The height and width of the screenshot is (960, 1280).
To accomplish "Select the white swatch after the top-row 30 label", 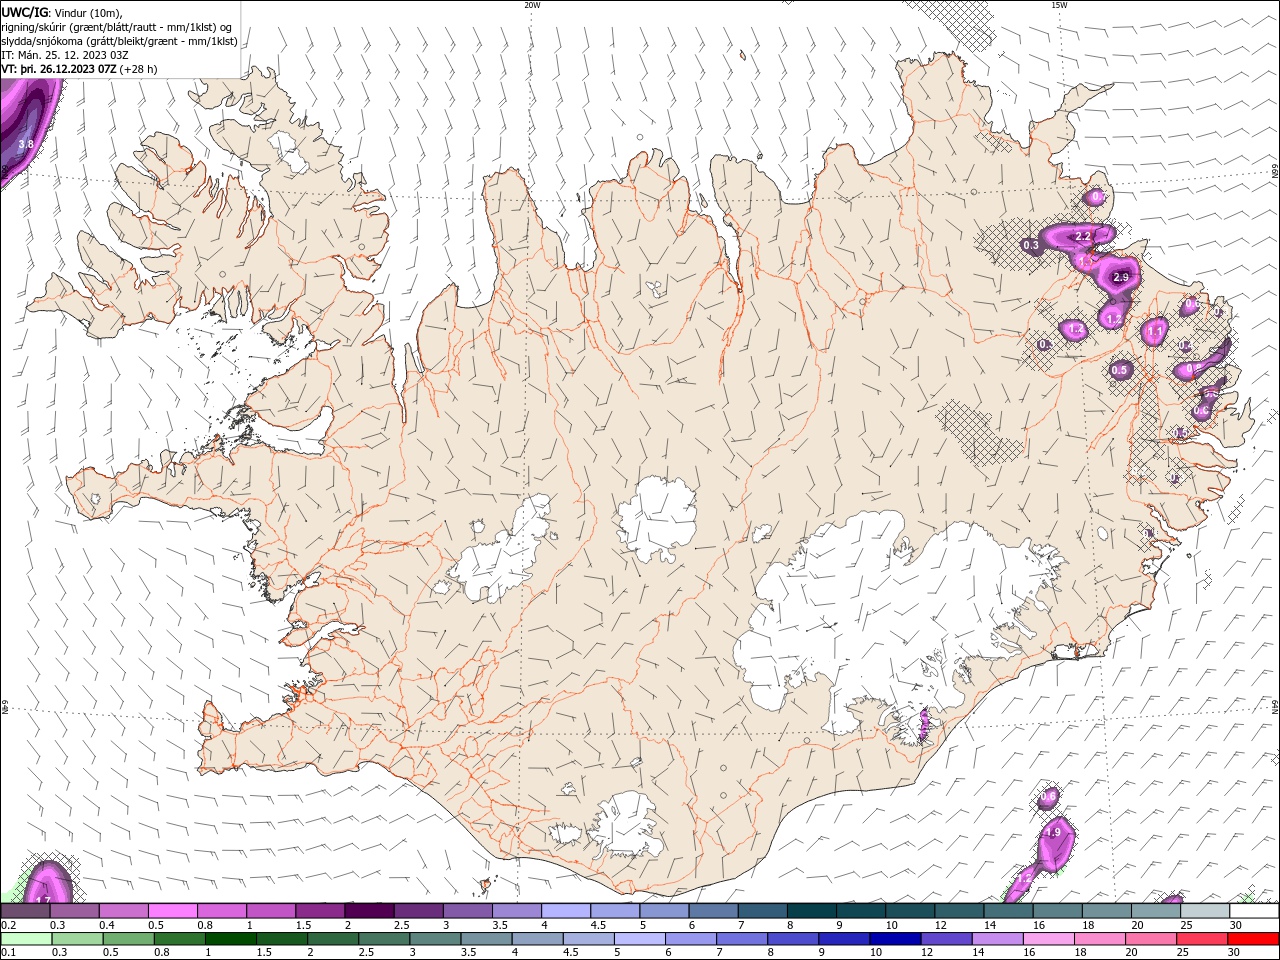I will [x=1254, y=911].
